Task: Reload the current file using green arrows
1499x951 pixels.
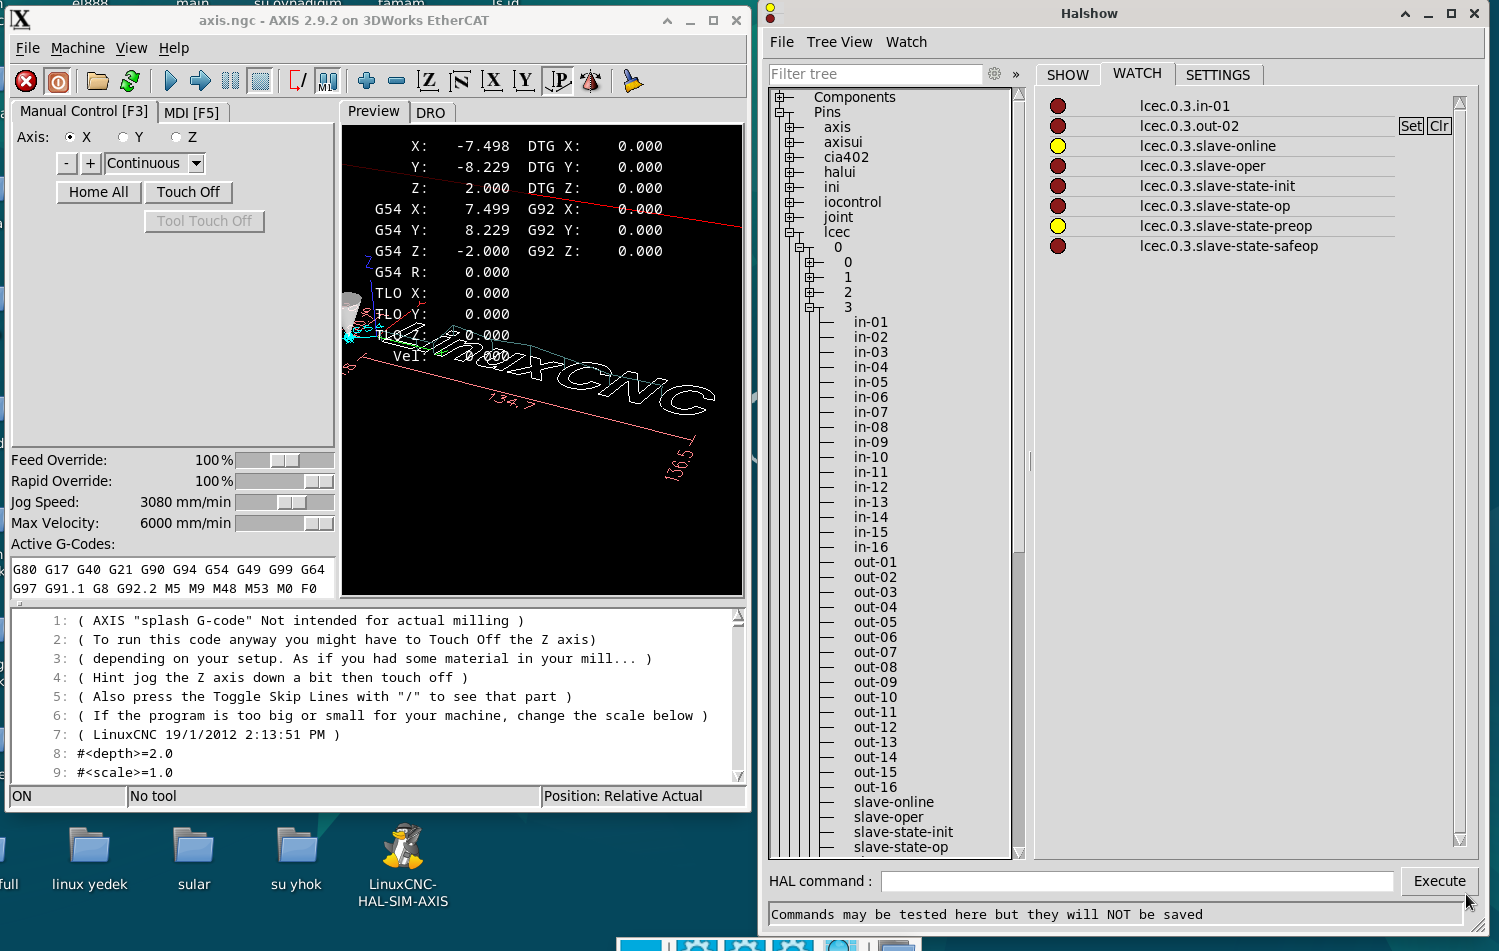Action: (130, 82)
